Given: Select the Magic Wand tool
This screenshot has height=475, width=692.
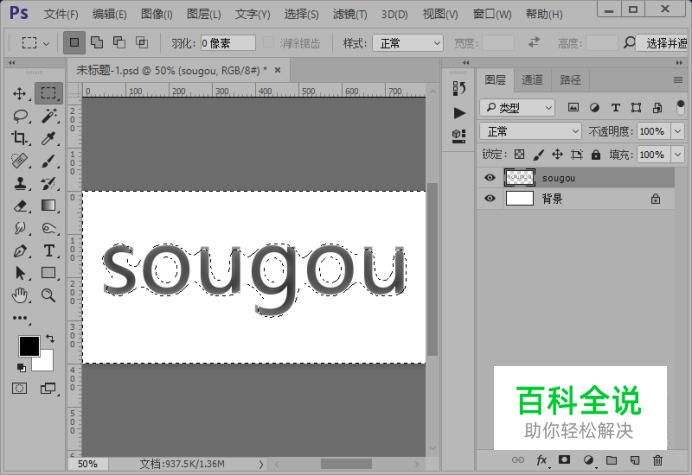Looking at the screenshot, I should coord(49,116).
